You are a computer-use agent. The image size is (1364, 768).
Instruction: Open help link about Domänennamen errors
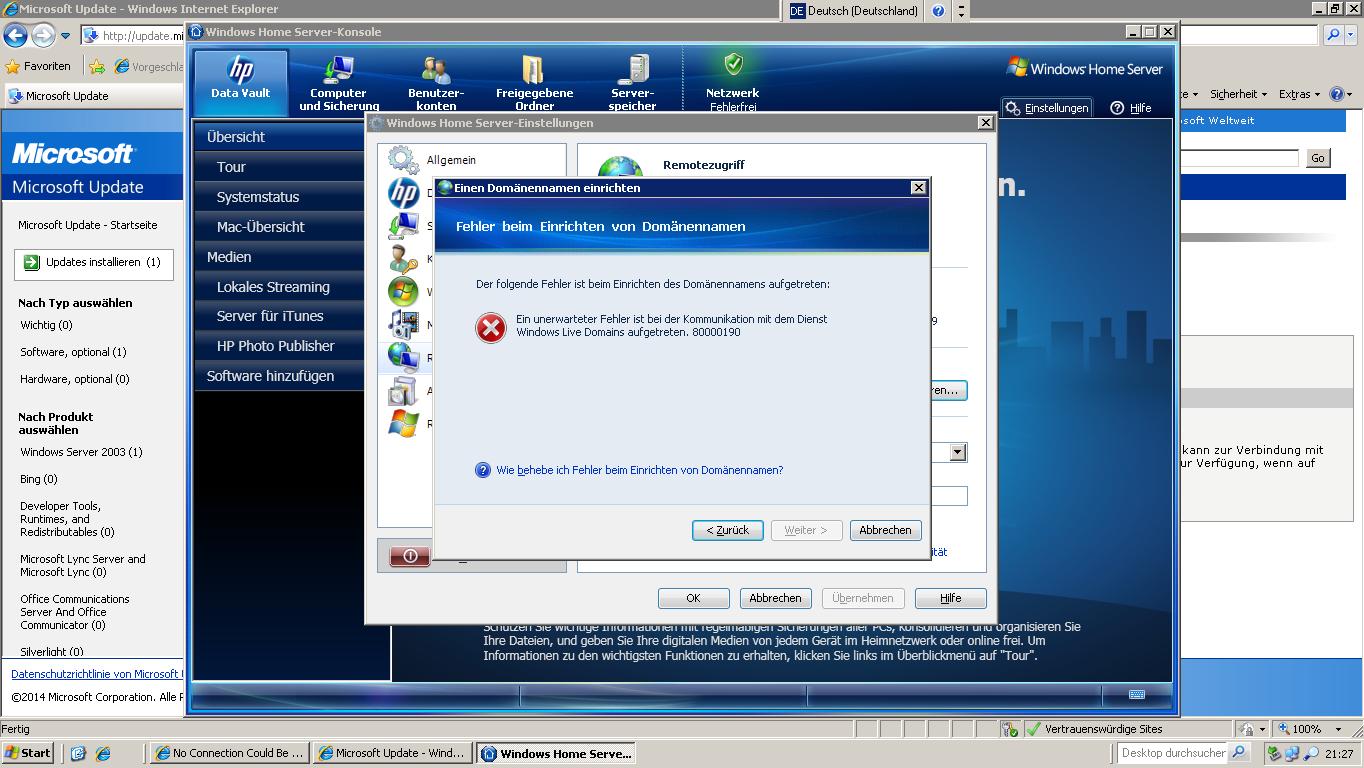[639, 470]
